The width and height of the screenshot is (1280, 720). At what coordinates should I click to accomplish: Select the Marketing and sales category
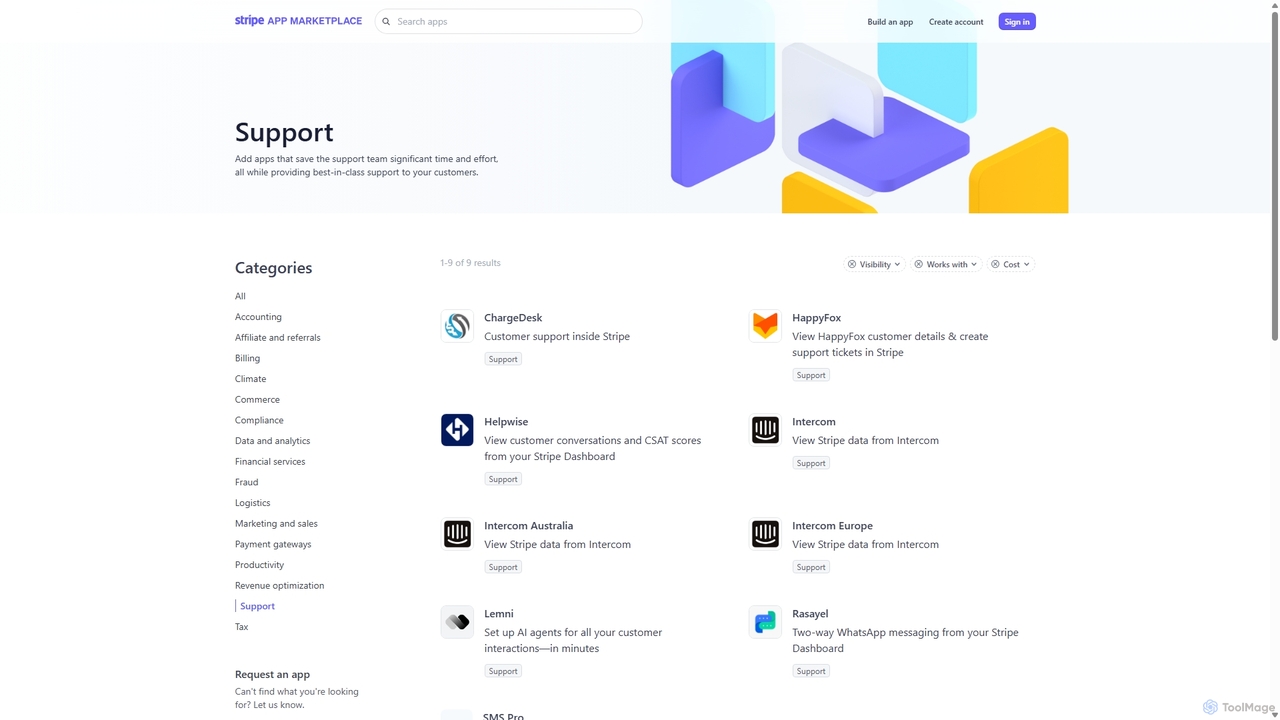[276, 524]
